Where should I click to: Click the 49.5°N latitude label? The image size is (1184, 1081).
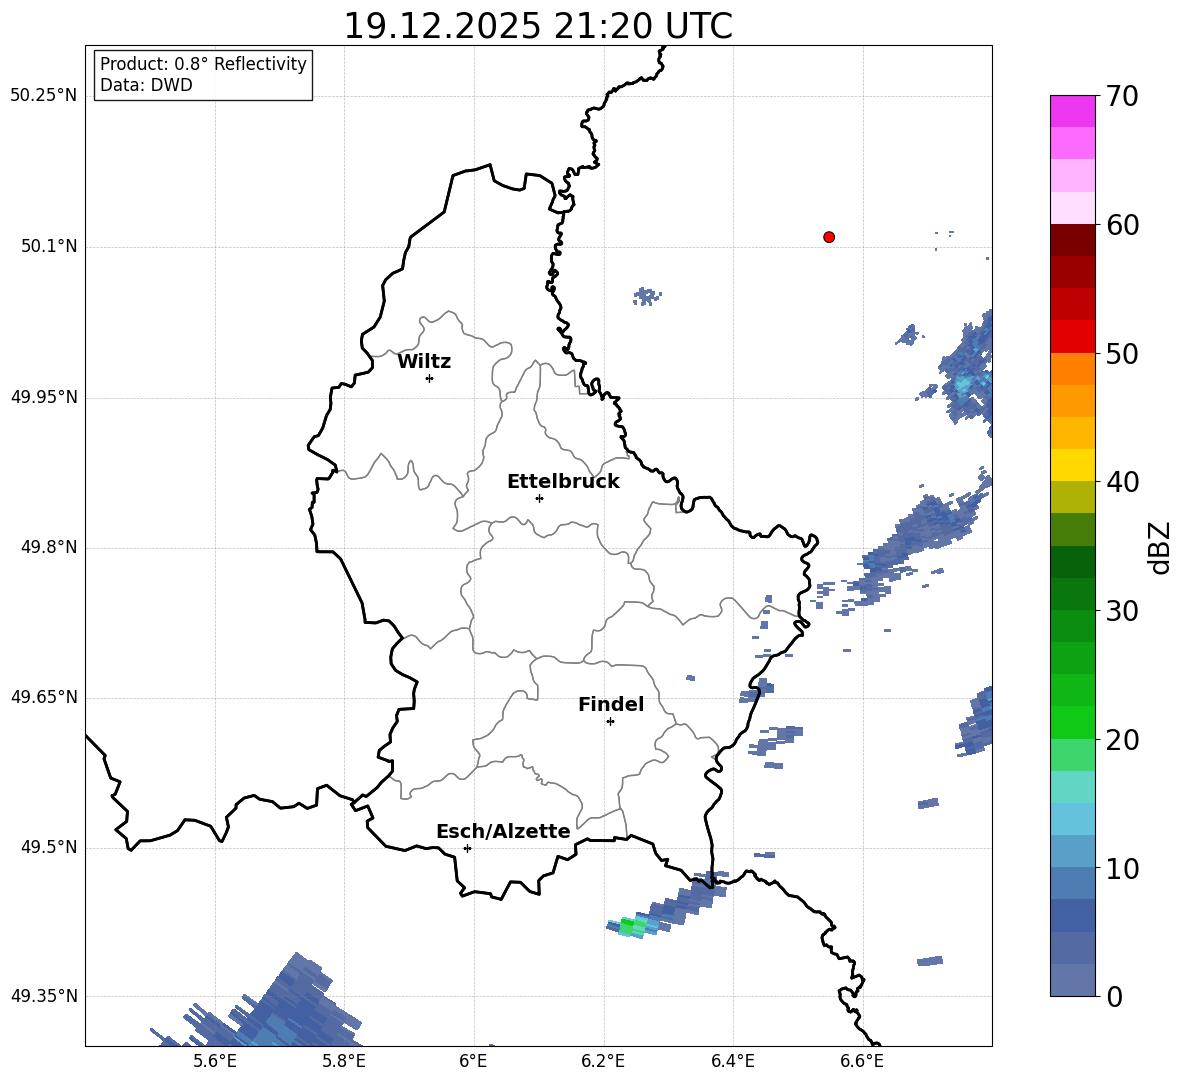(x=49, y=847)
